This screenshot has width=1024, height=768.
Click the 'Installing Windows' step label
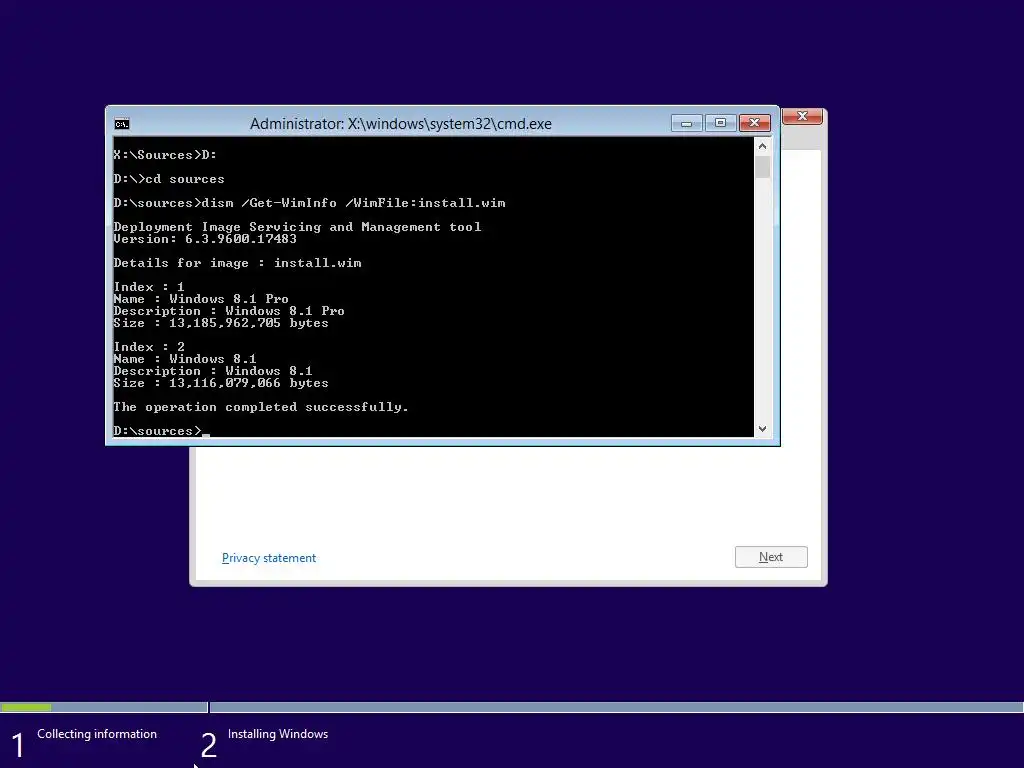coord(278,734)
